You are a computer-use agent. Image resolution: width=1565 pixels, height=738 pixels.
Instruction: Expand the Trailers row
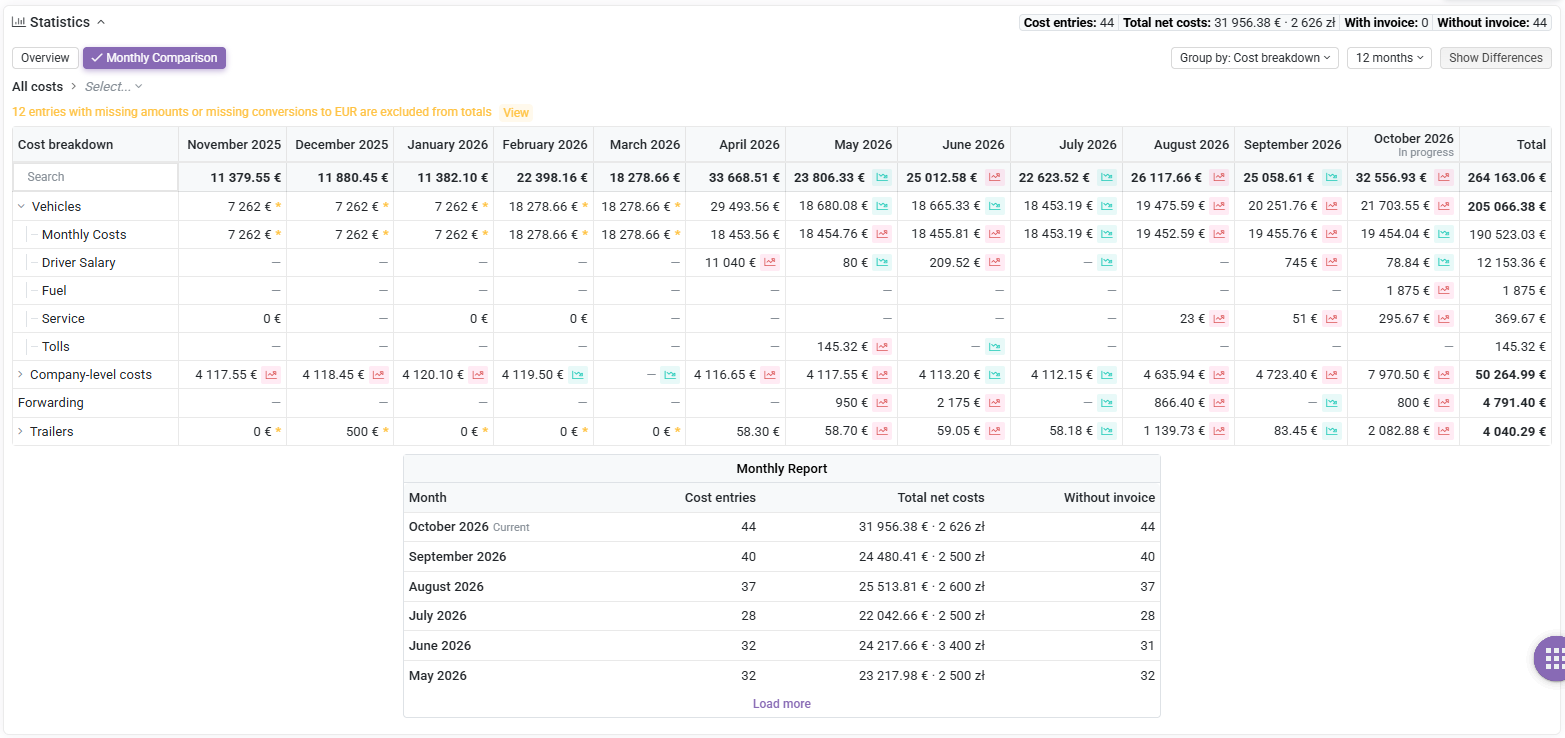(21, 432)
